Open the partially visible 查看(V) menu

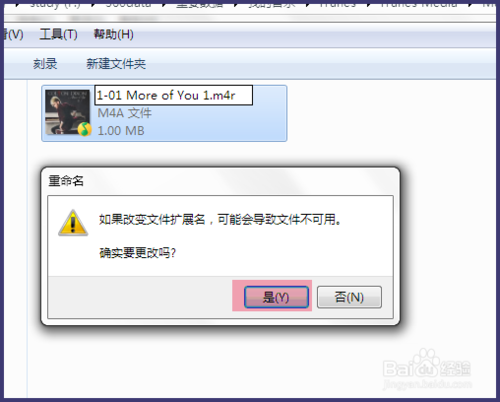pyautogui.click(x=13, y=34)
